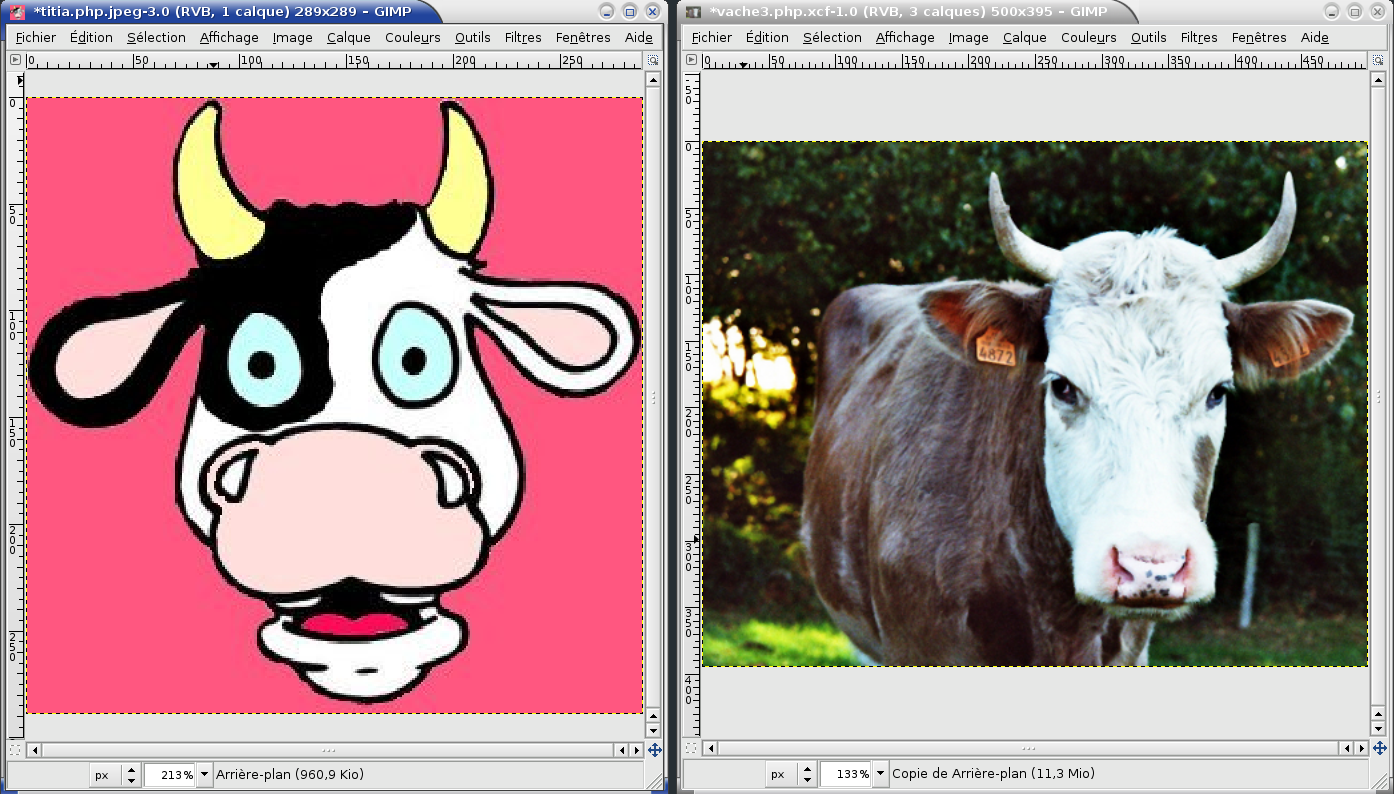The width and height of the screenshot is (1394, 794).
Task: Click Fichier in the vache3.php.xcf window
Action: tap(711, 37)
